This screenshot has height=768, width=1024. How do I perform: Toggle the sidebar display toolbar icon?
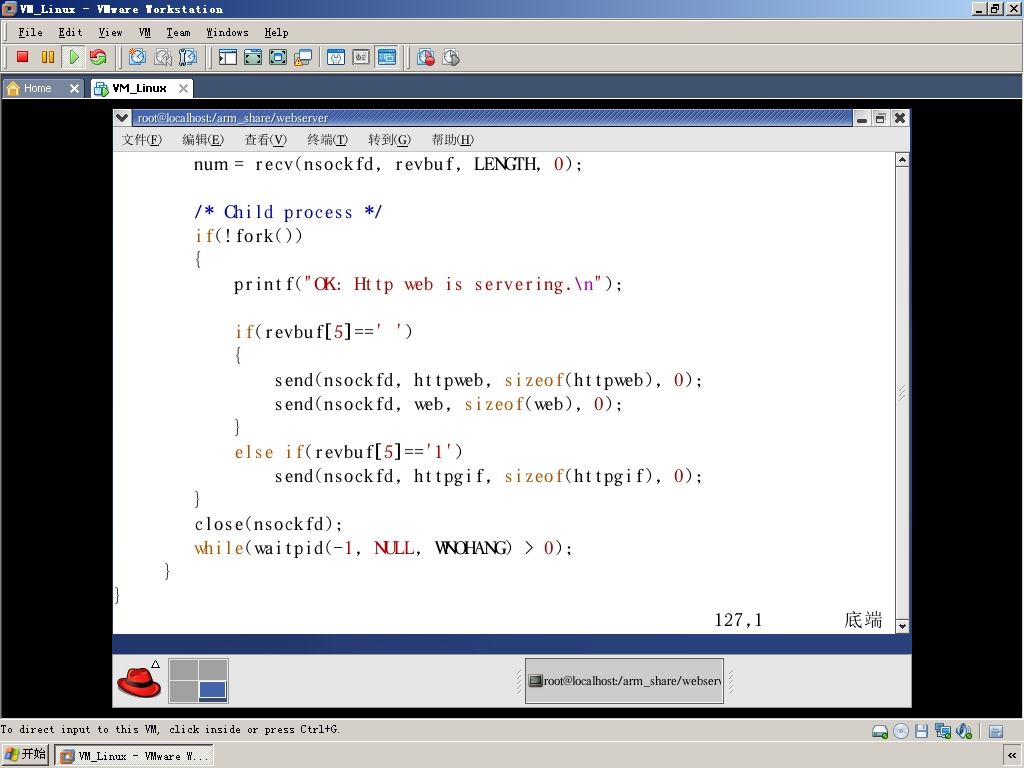228,57
